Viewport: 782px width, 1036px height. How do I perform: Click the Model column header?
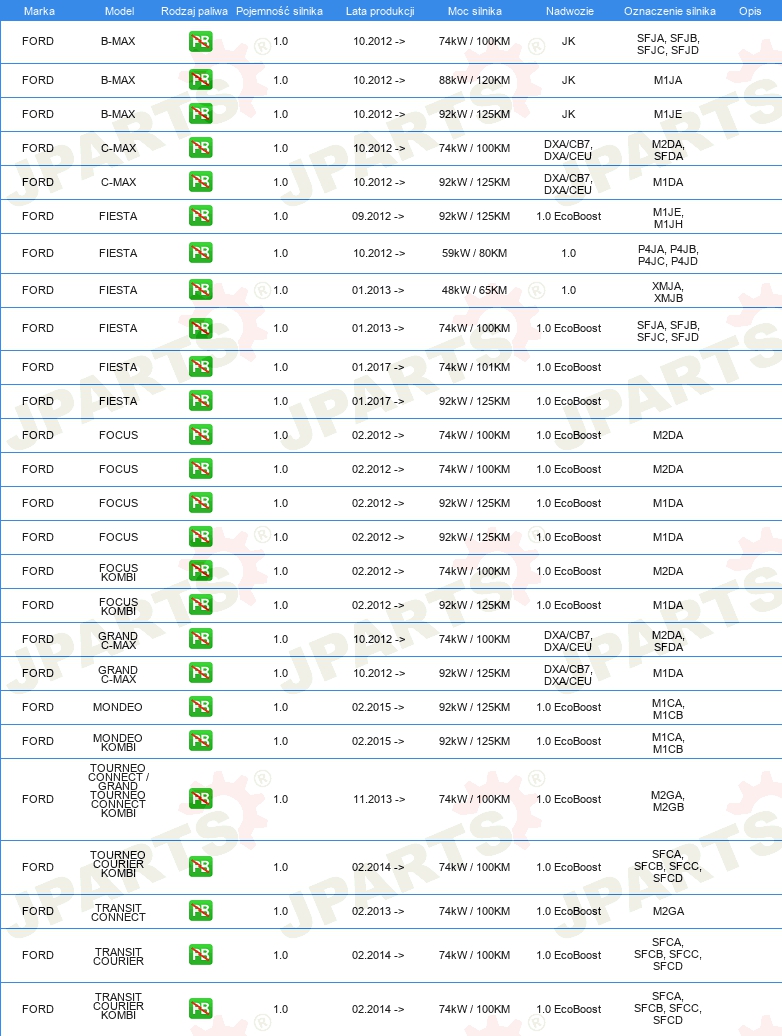click(120, 11)
